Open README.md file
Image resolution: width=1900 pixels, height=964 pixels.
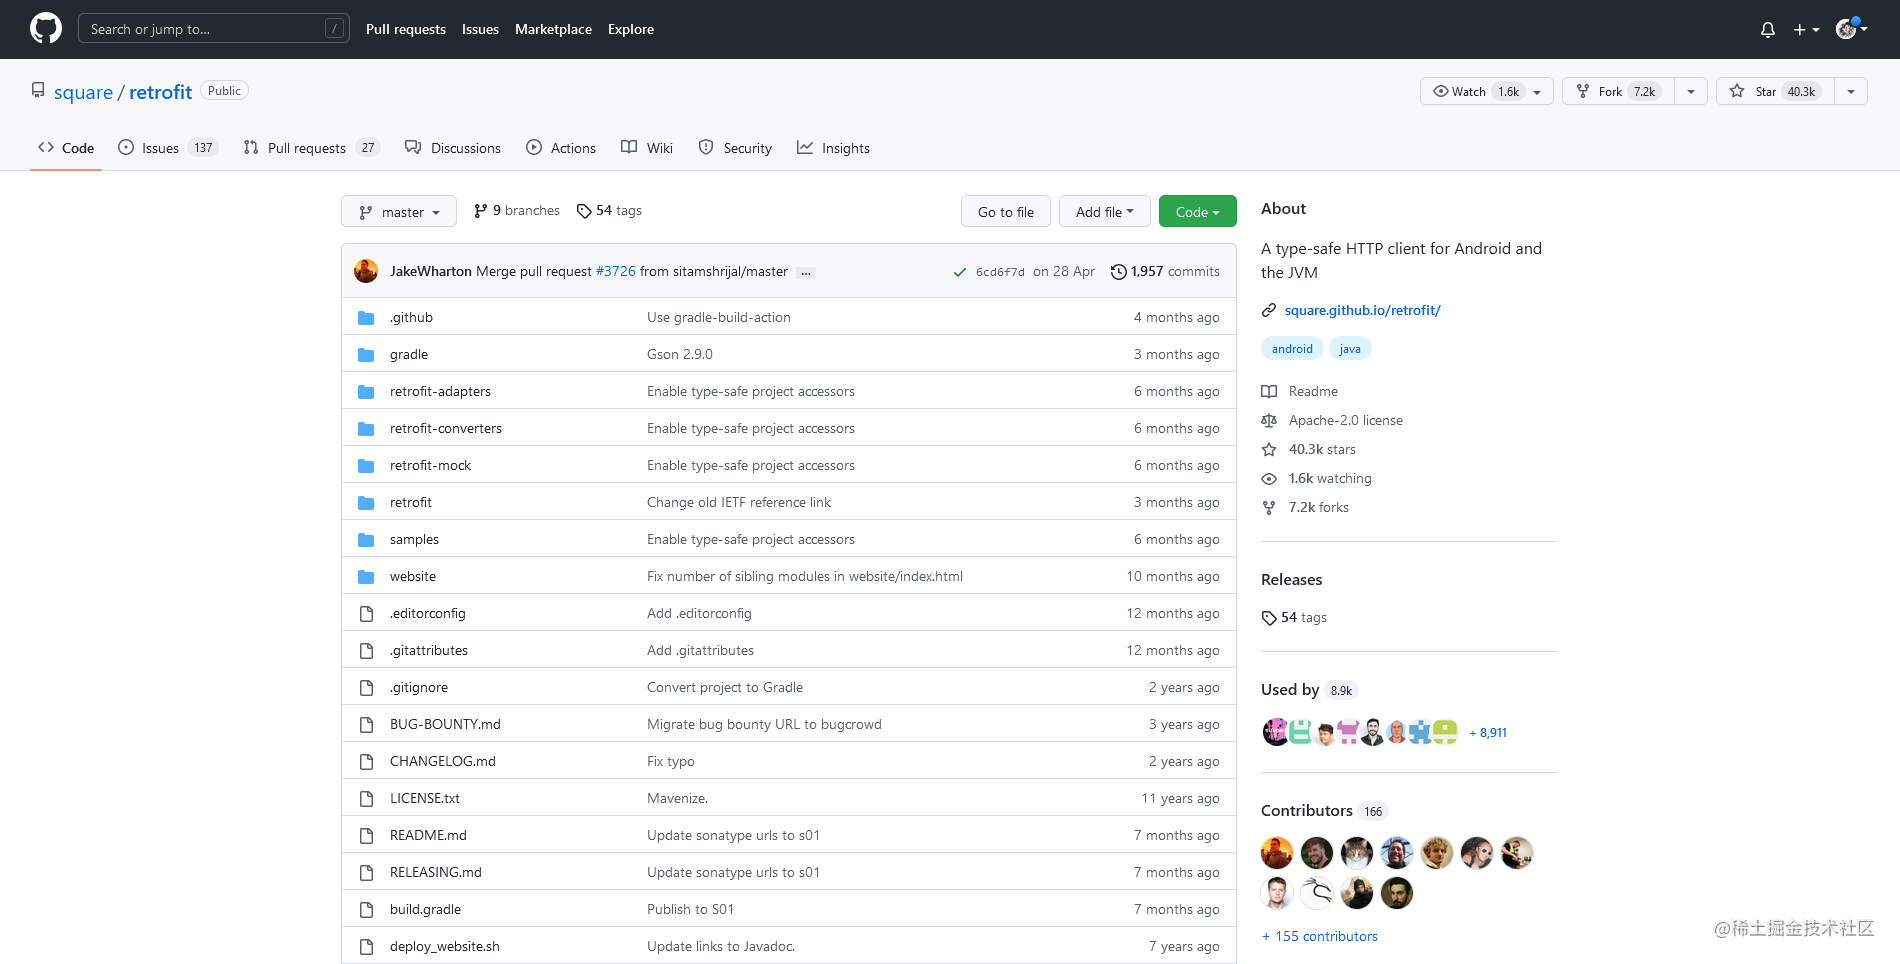click(x=428, y=835)
